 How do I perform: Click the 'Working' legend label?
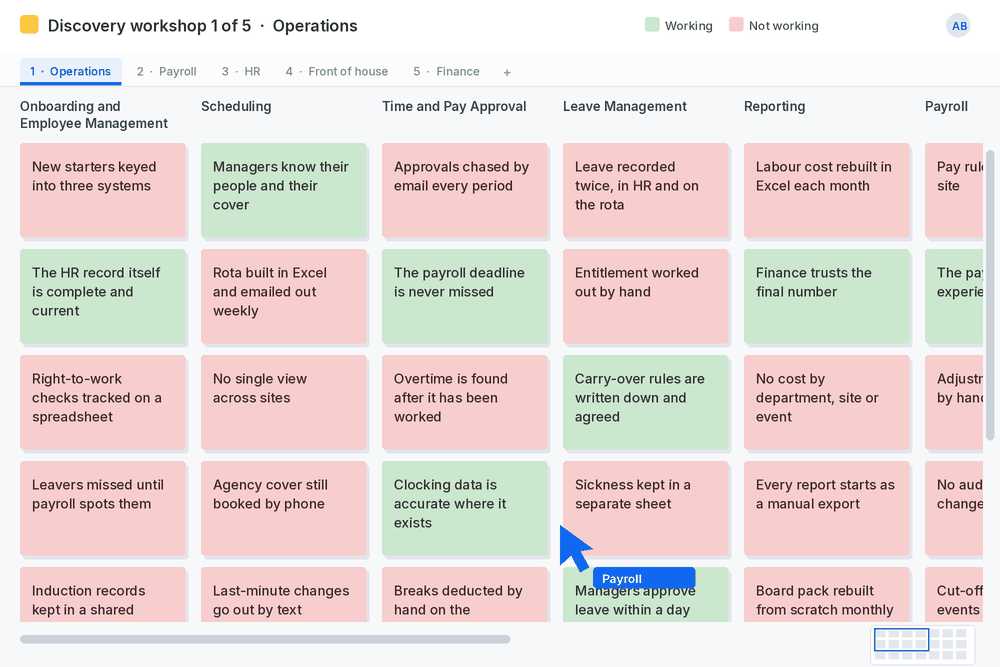tap(689, 26)
